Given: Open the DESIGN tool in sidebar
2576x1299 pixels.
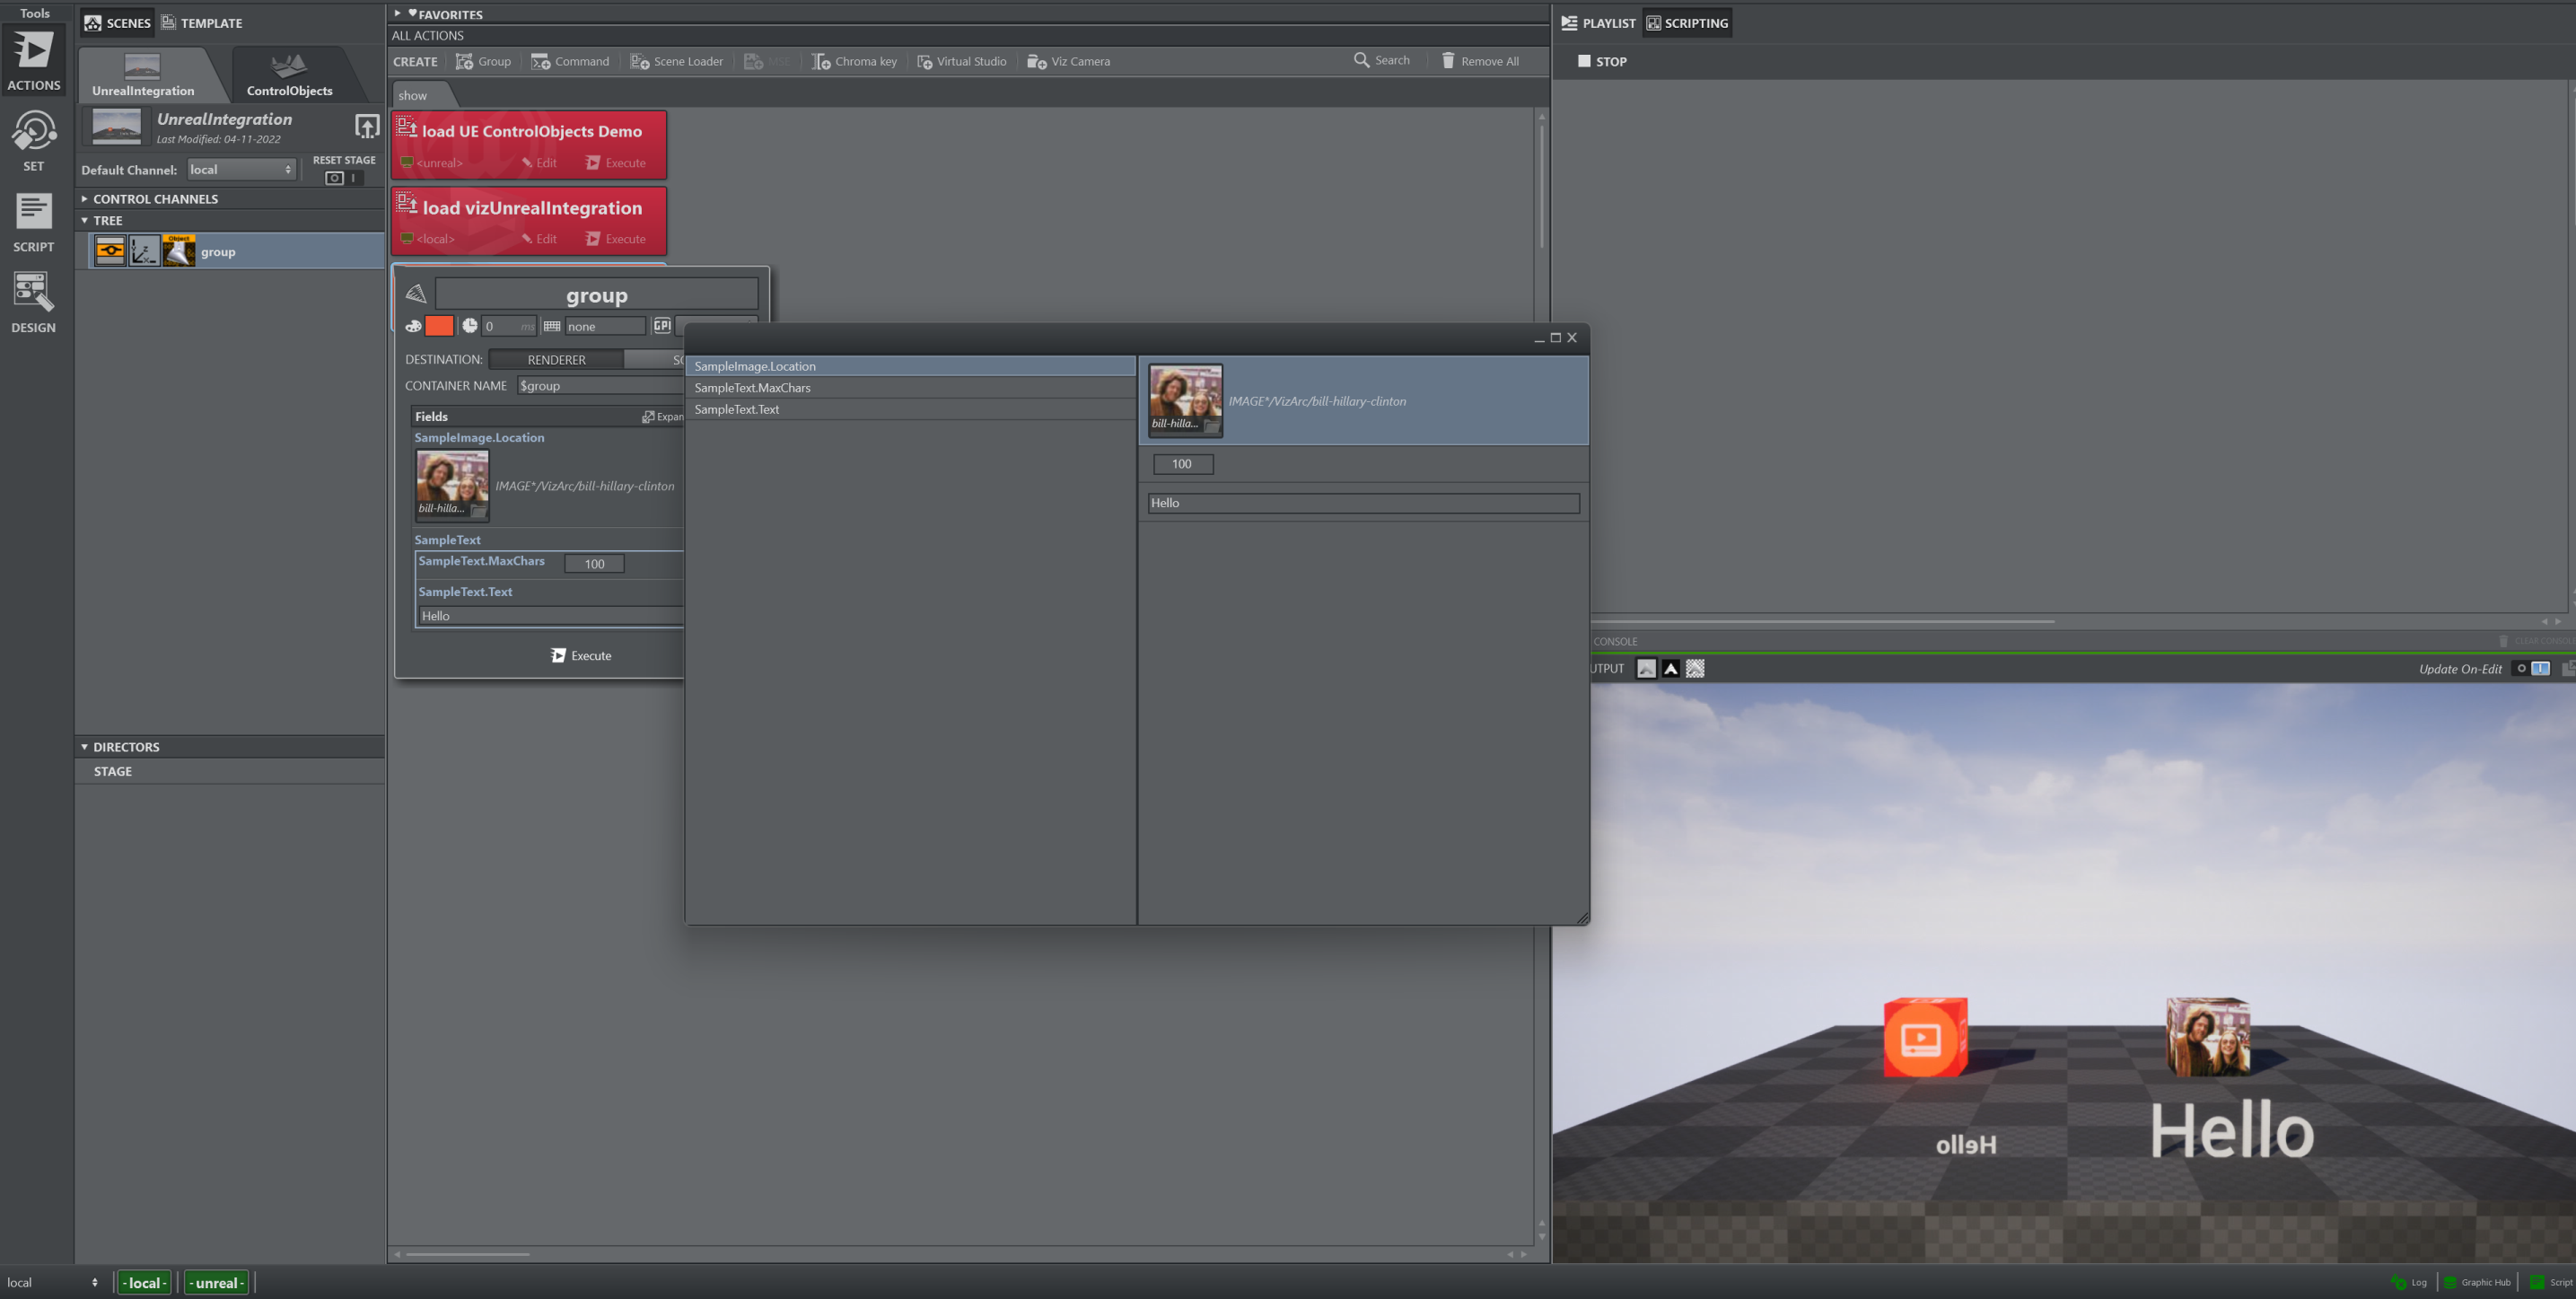Looking at the screenshot, I should (x=33, y=302).
